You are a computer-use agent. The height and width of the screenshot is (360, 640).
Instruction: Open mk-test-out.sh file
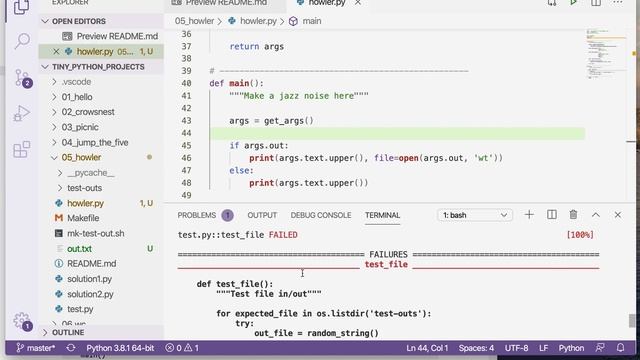coord(96,233)
